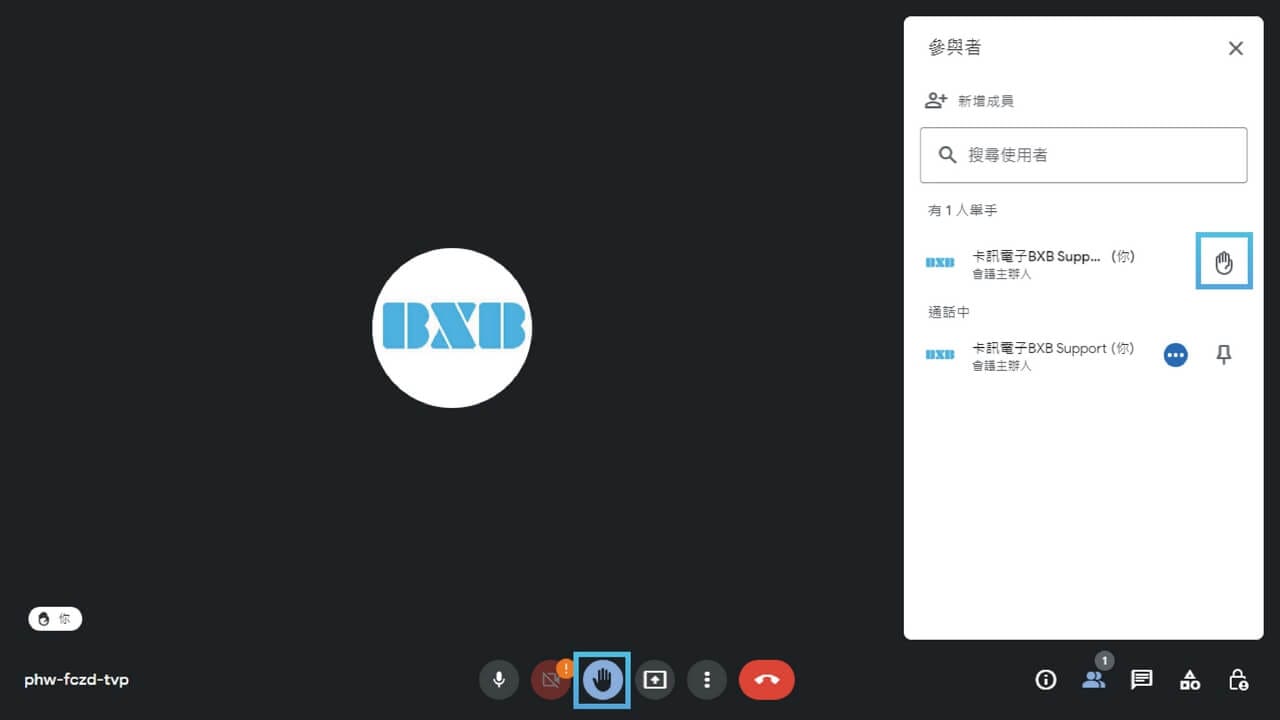Mute the microphone
Screen dimensions: 1280x720
click(x=499, y=680)
